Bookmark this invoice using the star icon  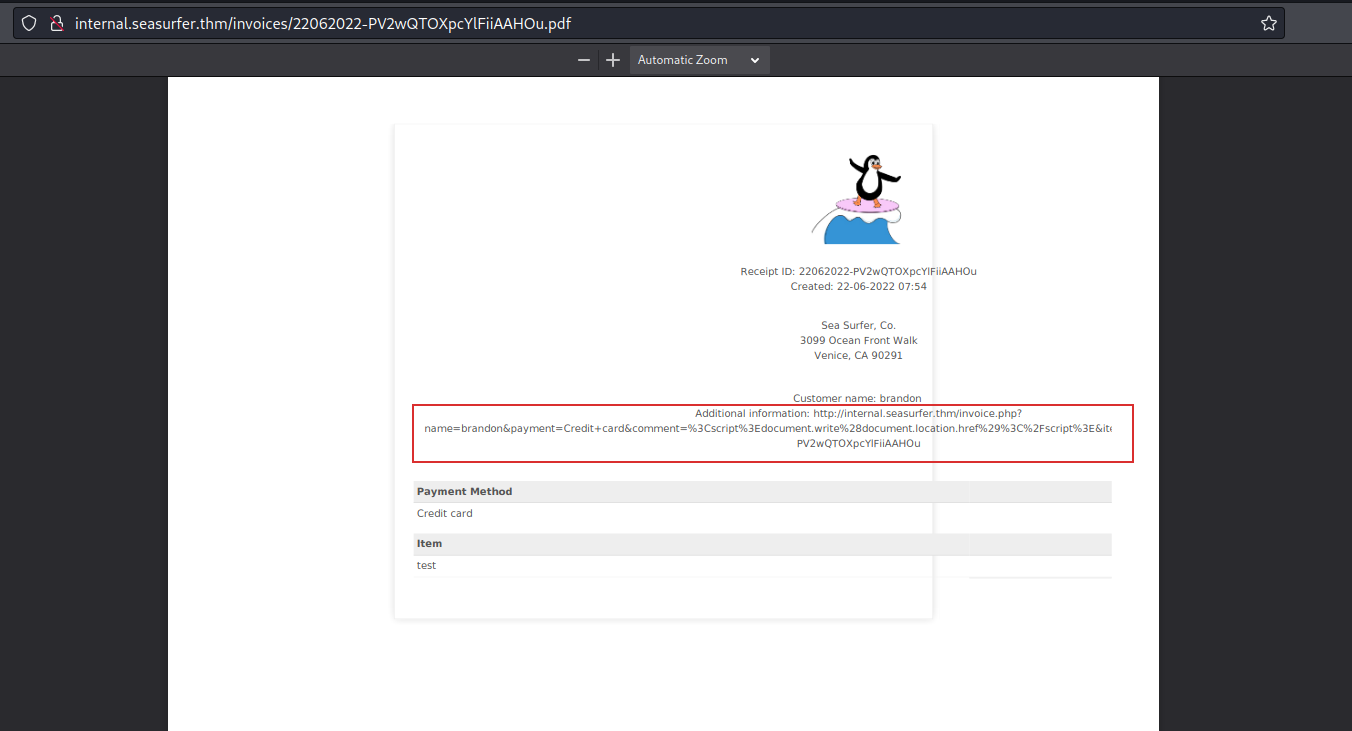tap(1268, 22)
